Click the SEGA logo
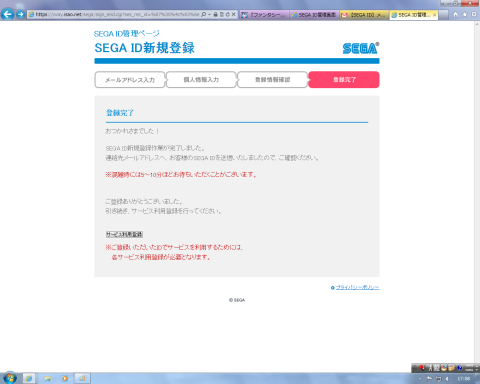The width and height of the screenshot is (480, 384). tap(361, 48)
